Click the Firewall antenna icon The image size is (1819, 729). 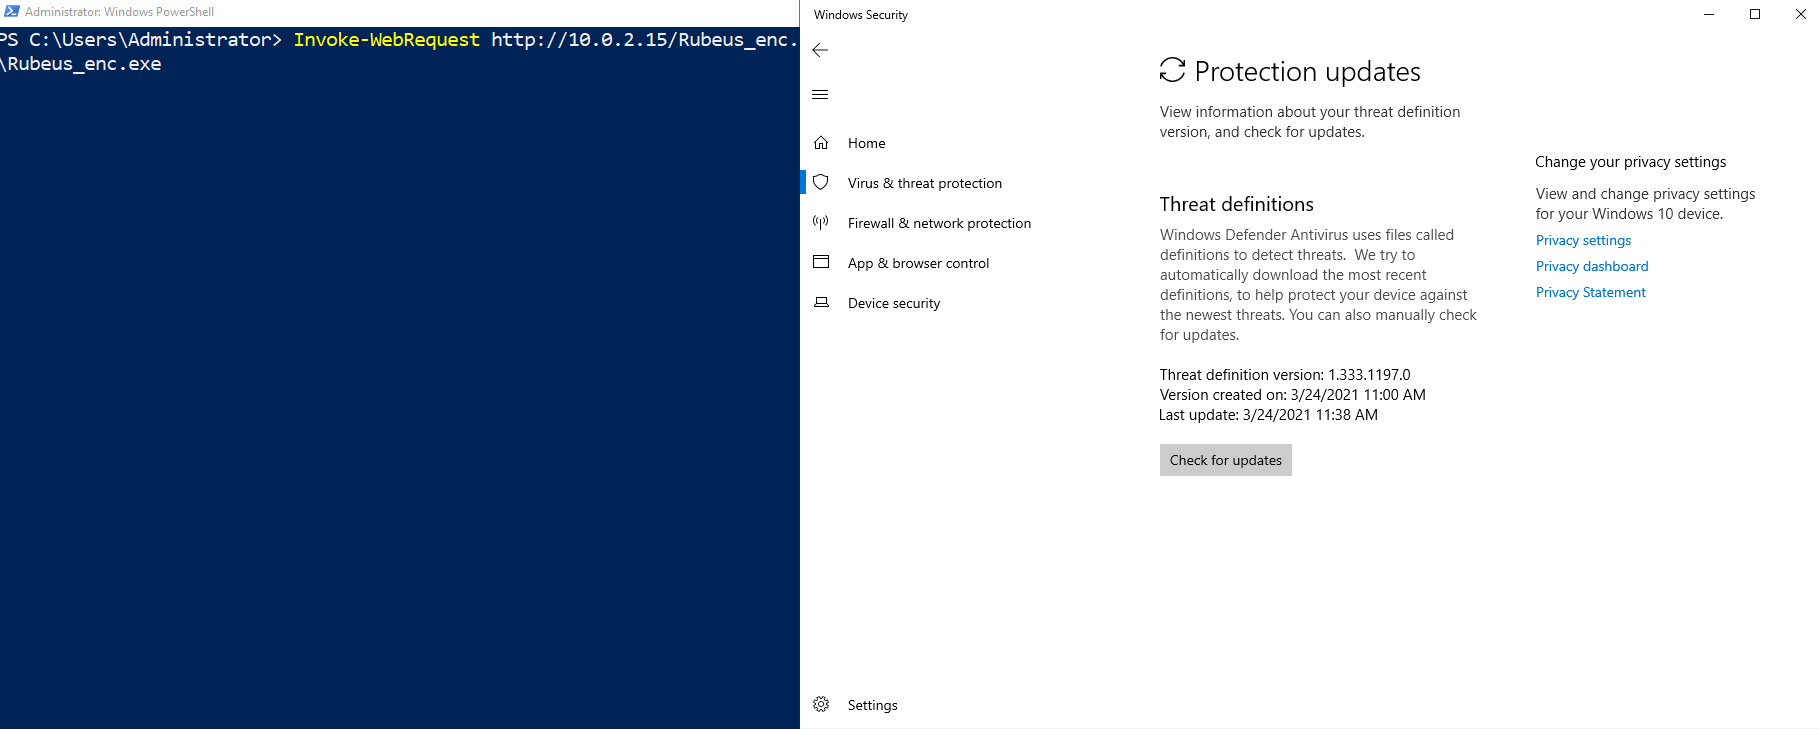821,222
